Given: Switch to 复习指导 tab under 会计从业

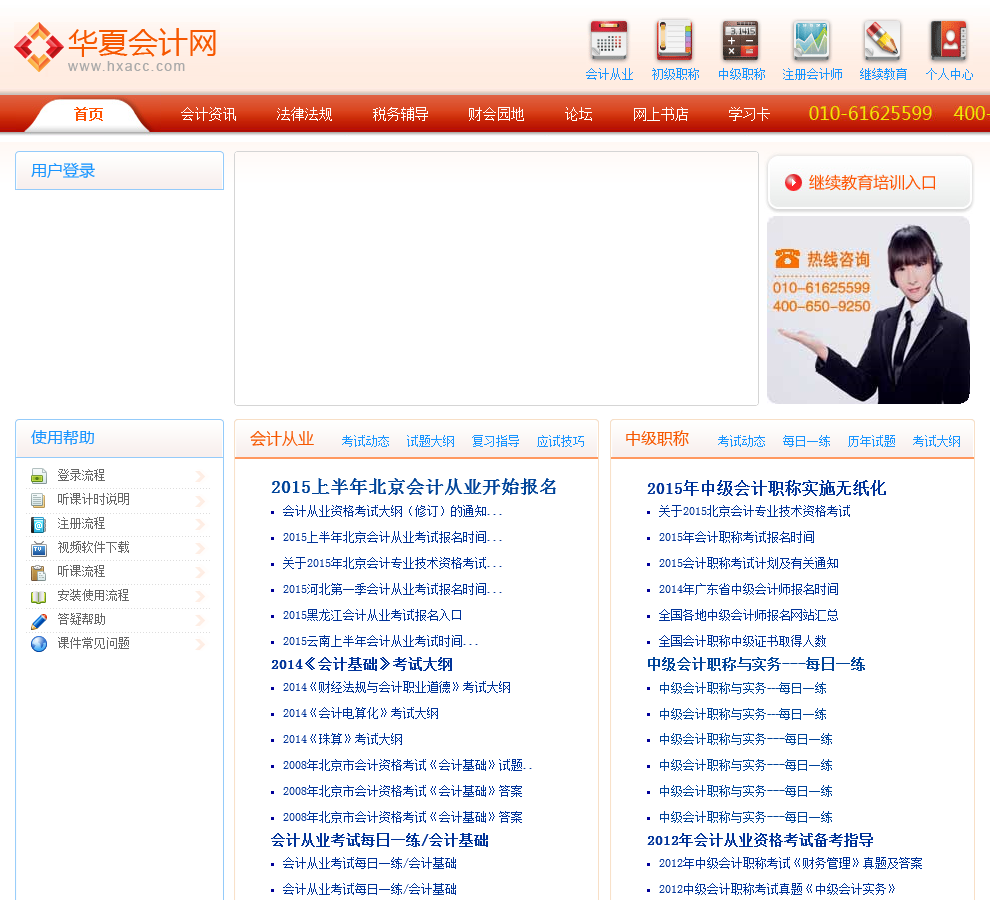Looking at the screenshot, I should click(x=496, y=441).
